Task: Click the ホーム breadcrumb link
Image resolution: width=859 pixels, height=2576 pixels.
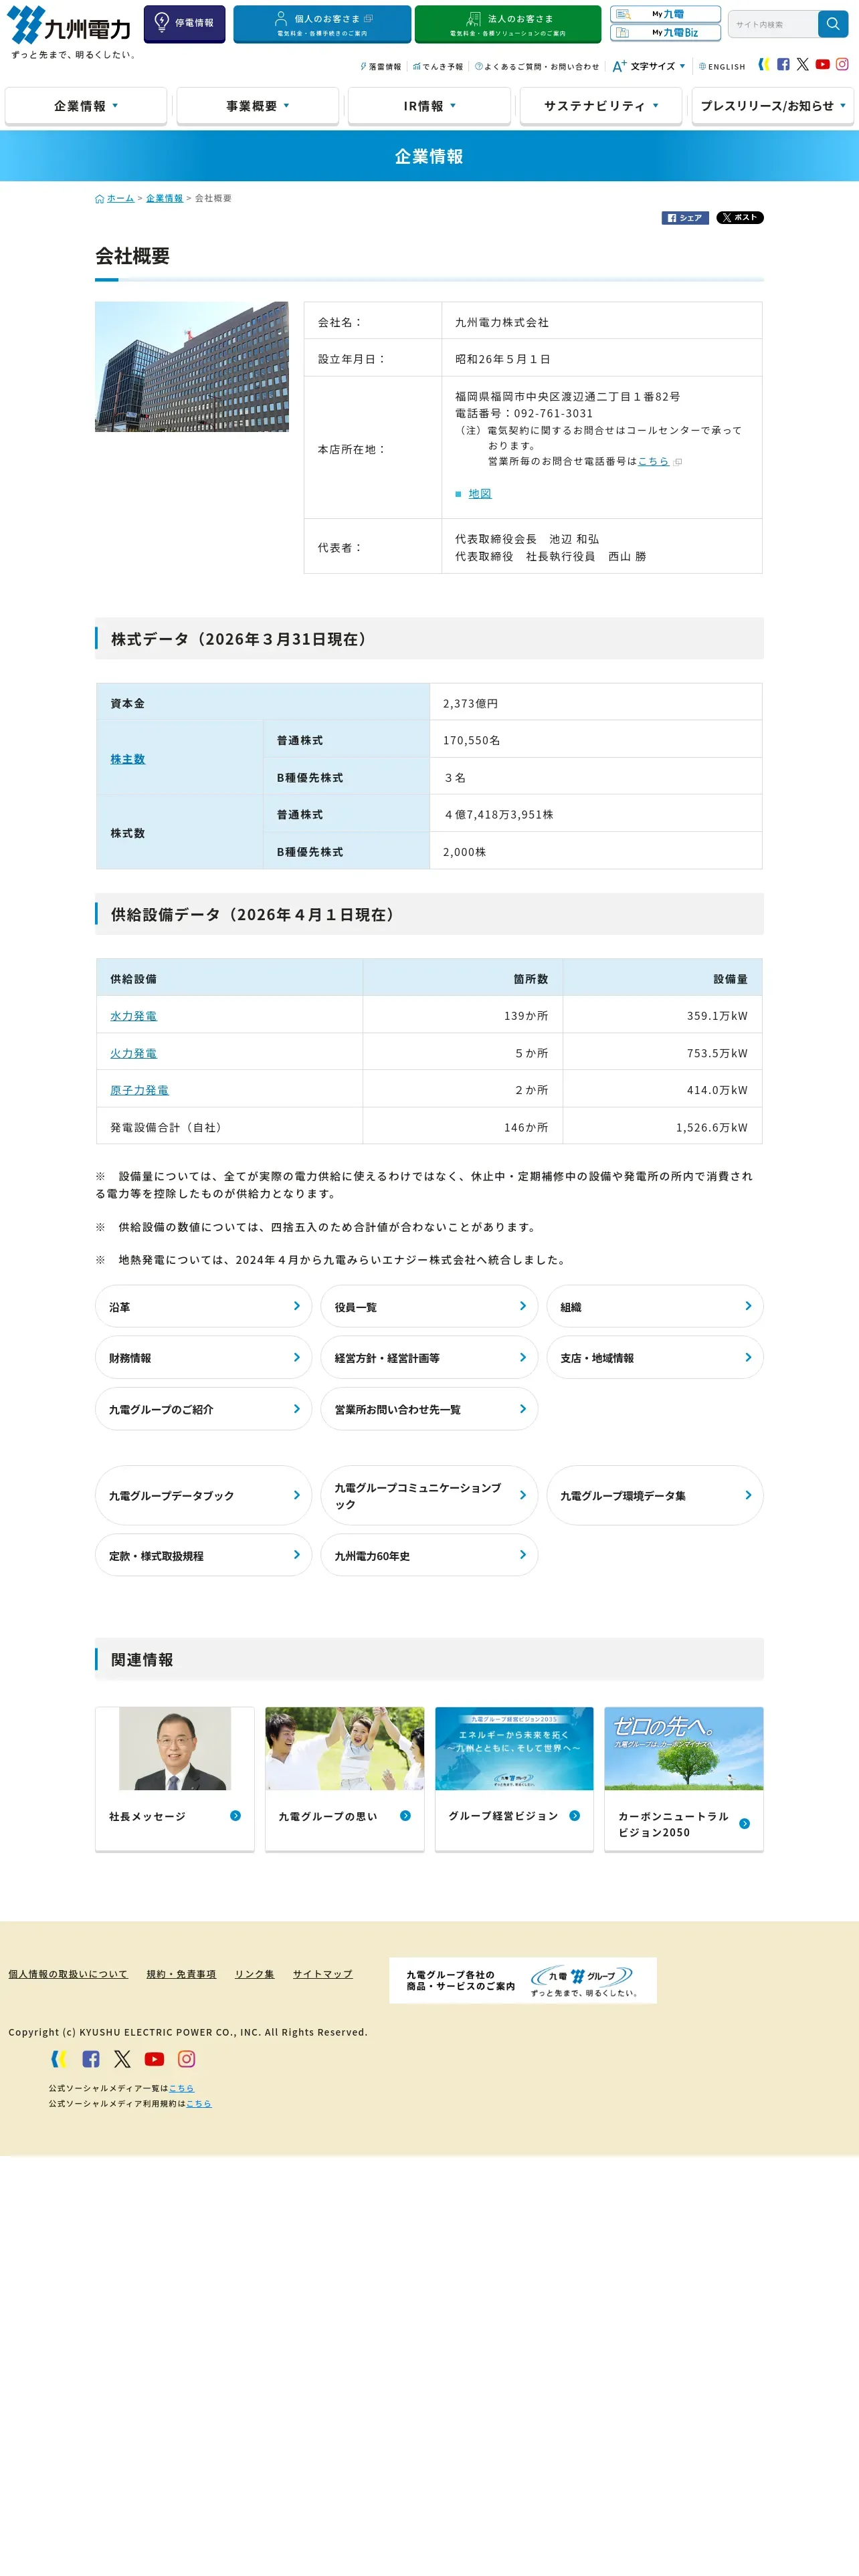Action: tap(120, 198)
